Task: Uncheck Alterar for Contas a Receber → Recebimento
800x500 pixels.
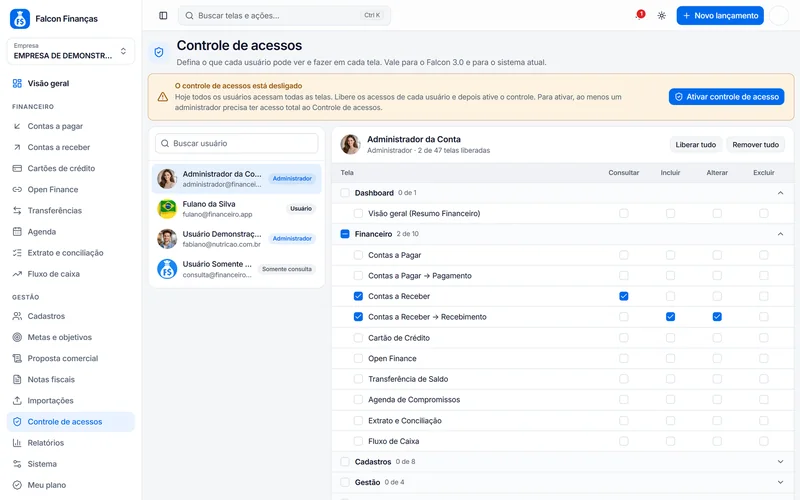Action: pos(717,317)
